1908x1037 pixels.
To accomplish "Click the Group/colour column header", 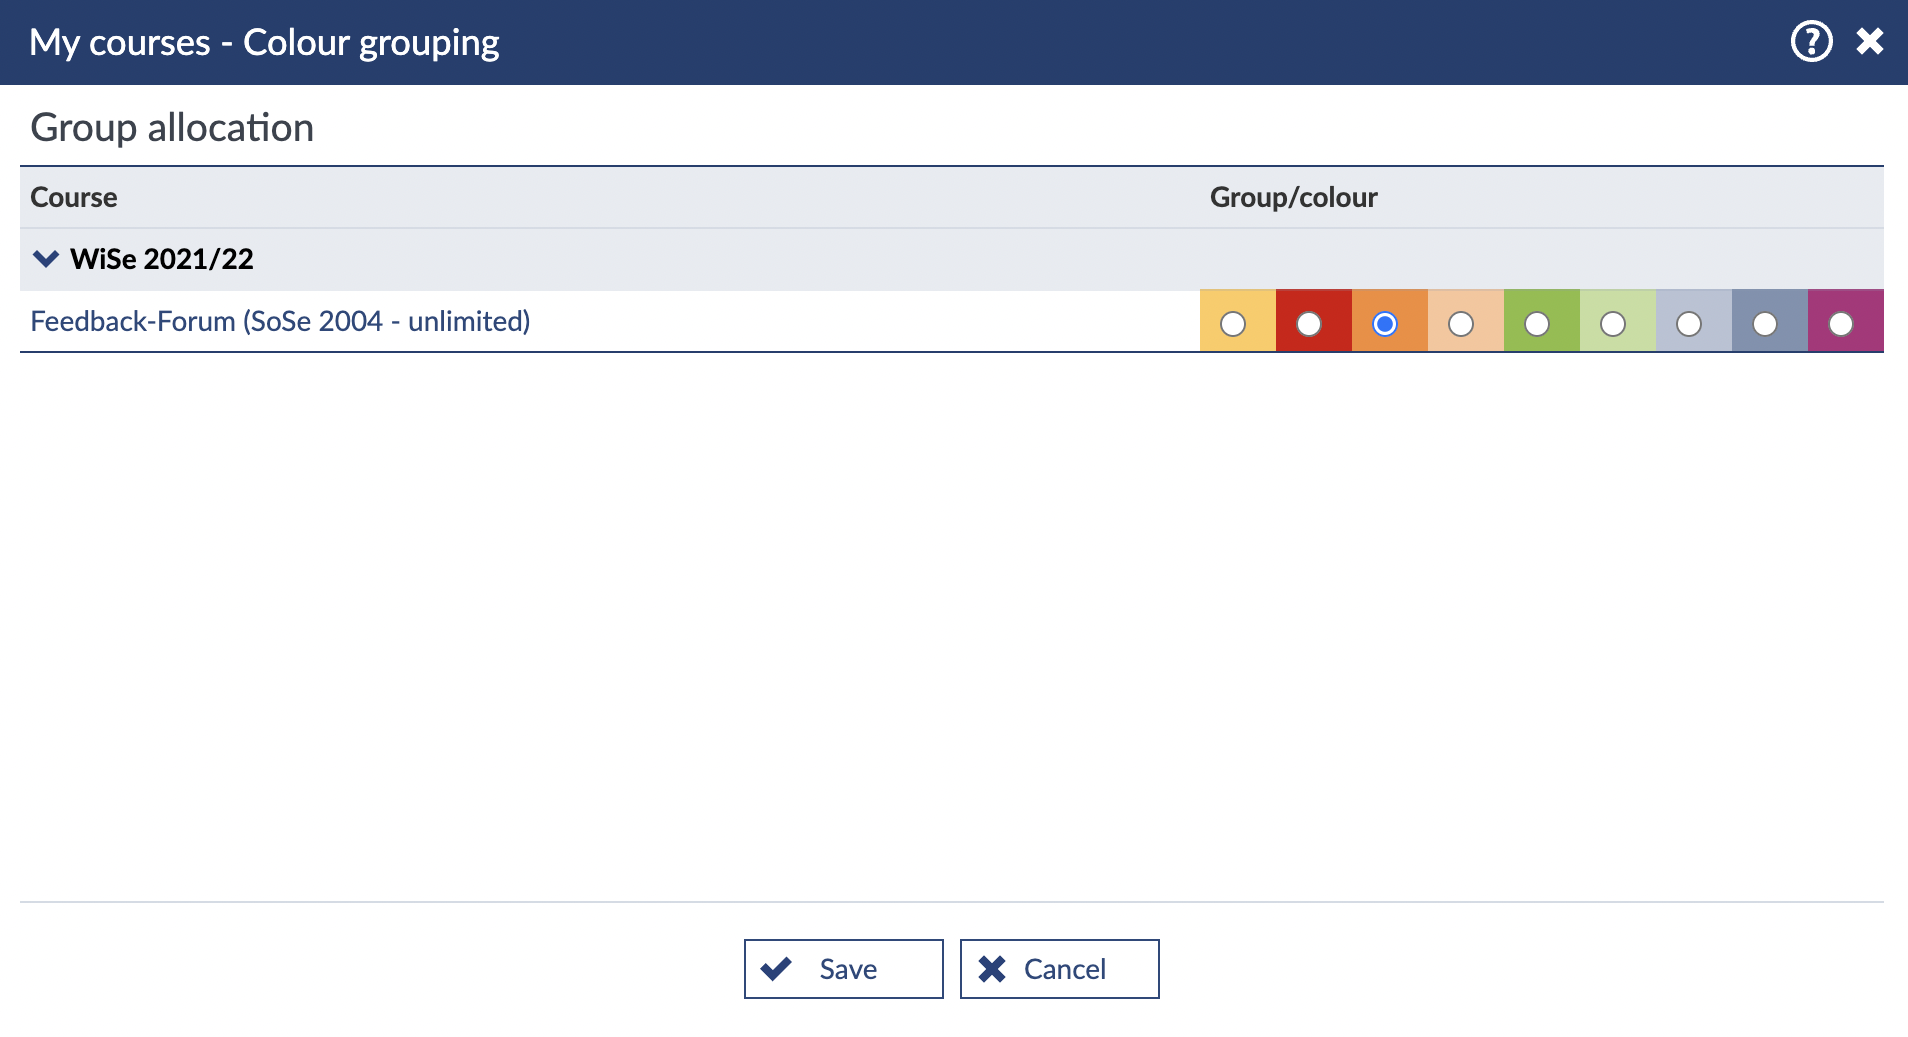I will pos(1293,197).
